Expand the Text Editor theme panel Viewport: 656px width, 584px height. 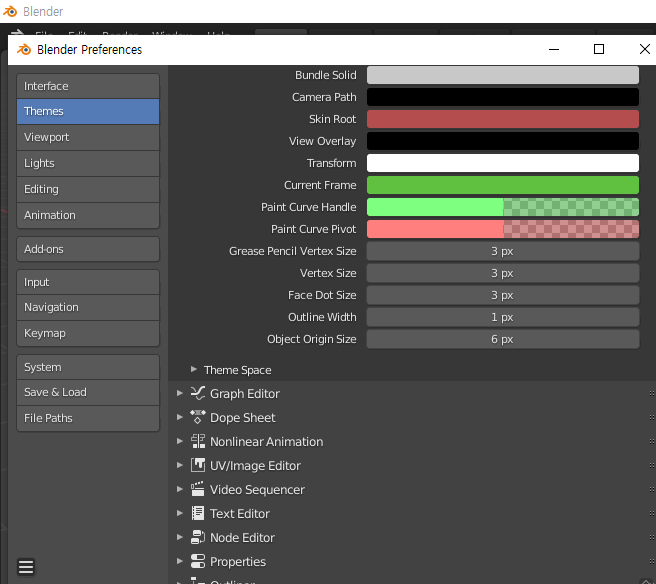(x=180, y=513)
